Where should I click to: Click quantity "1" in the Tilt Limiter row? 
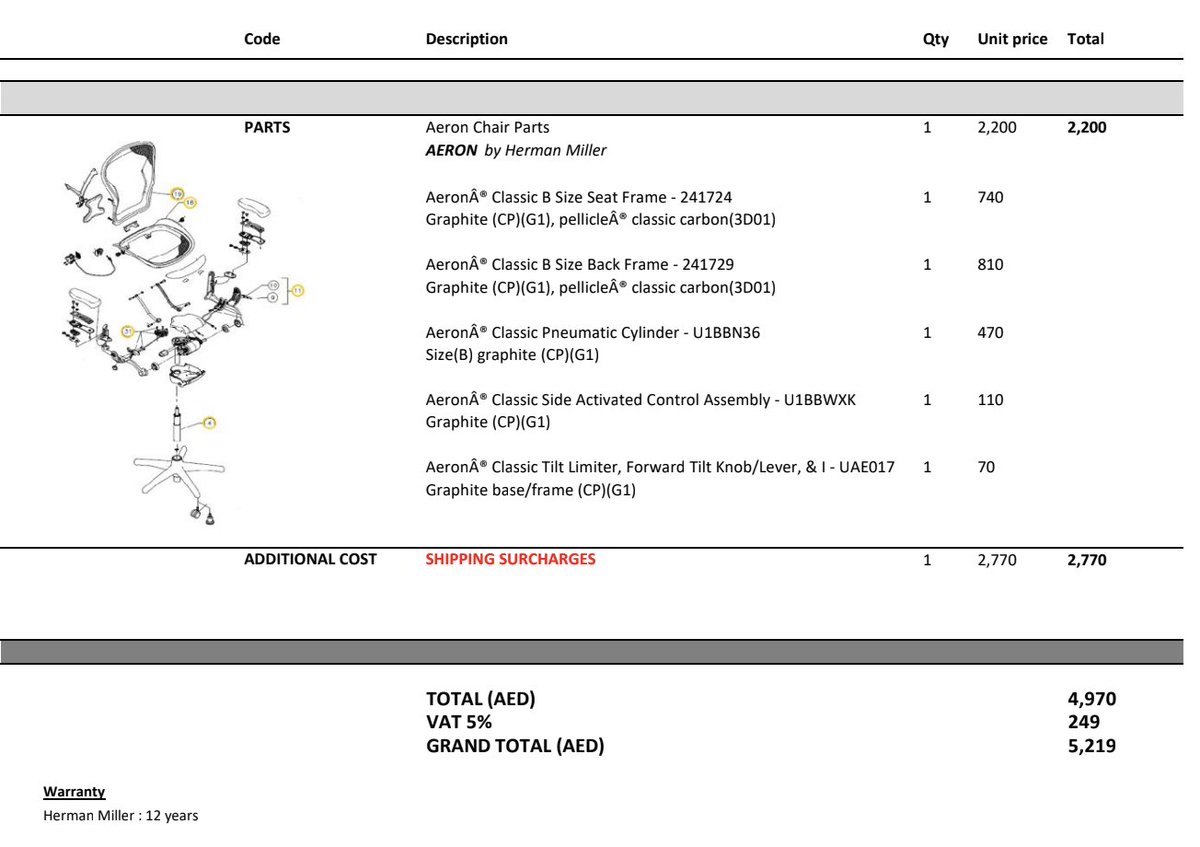[x=927, y=467]
